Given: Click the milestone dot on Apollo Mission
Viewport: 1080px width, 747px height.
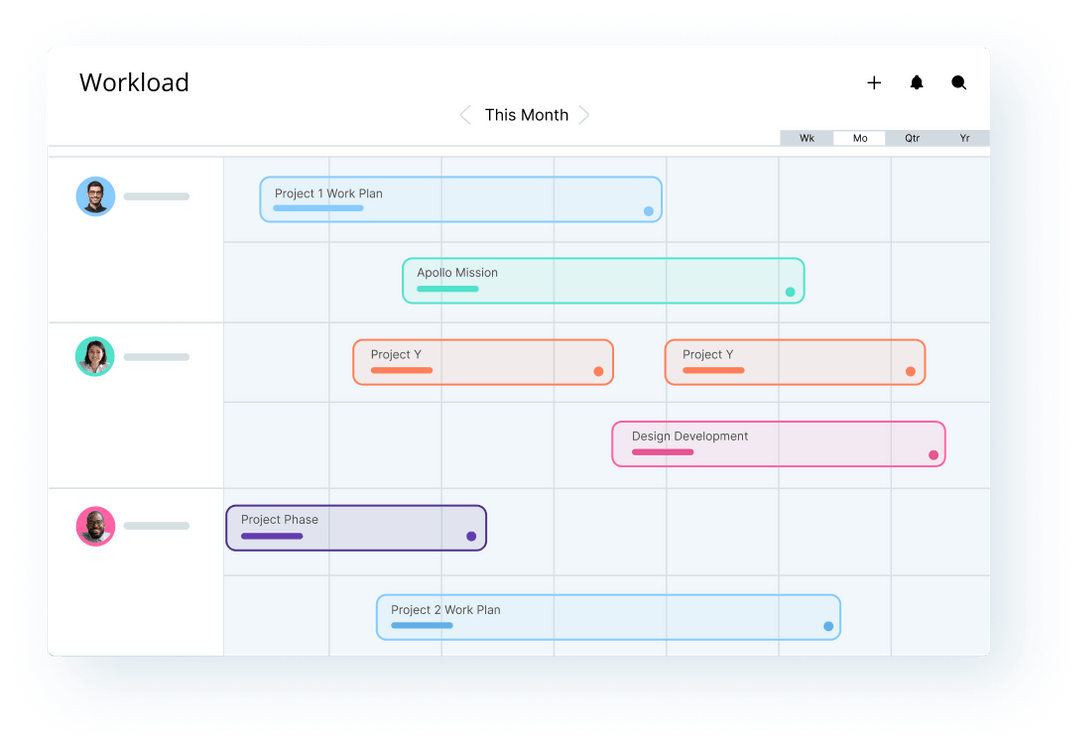Looking at the screenshot, I should (789, 289).
